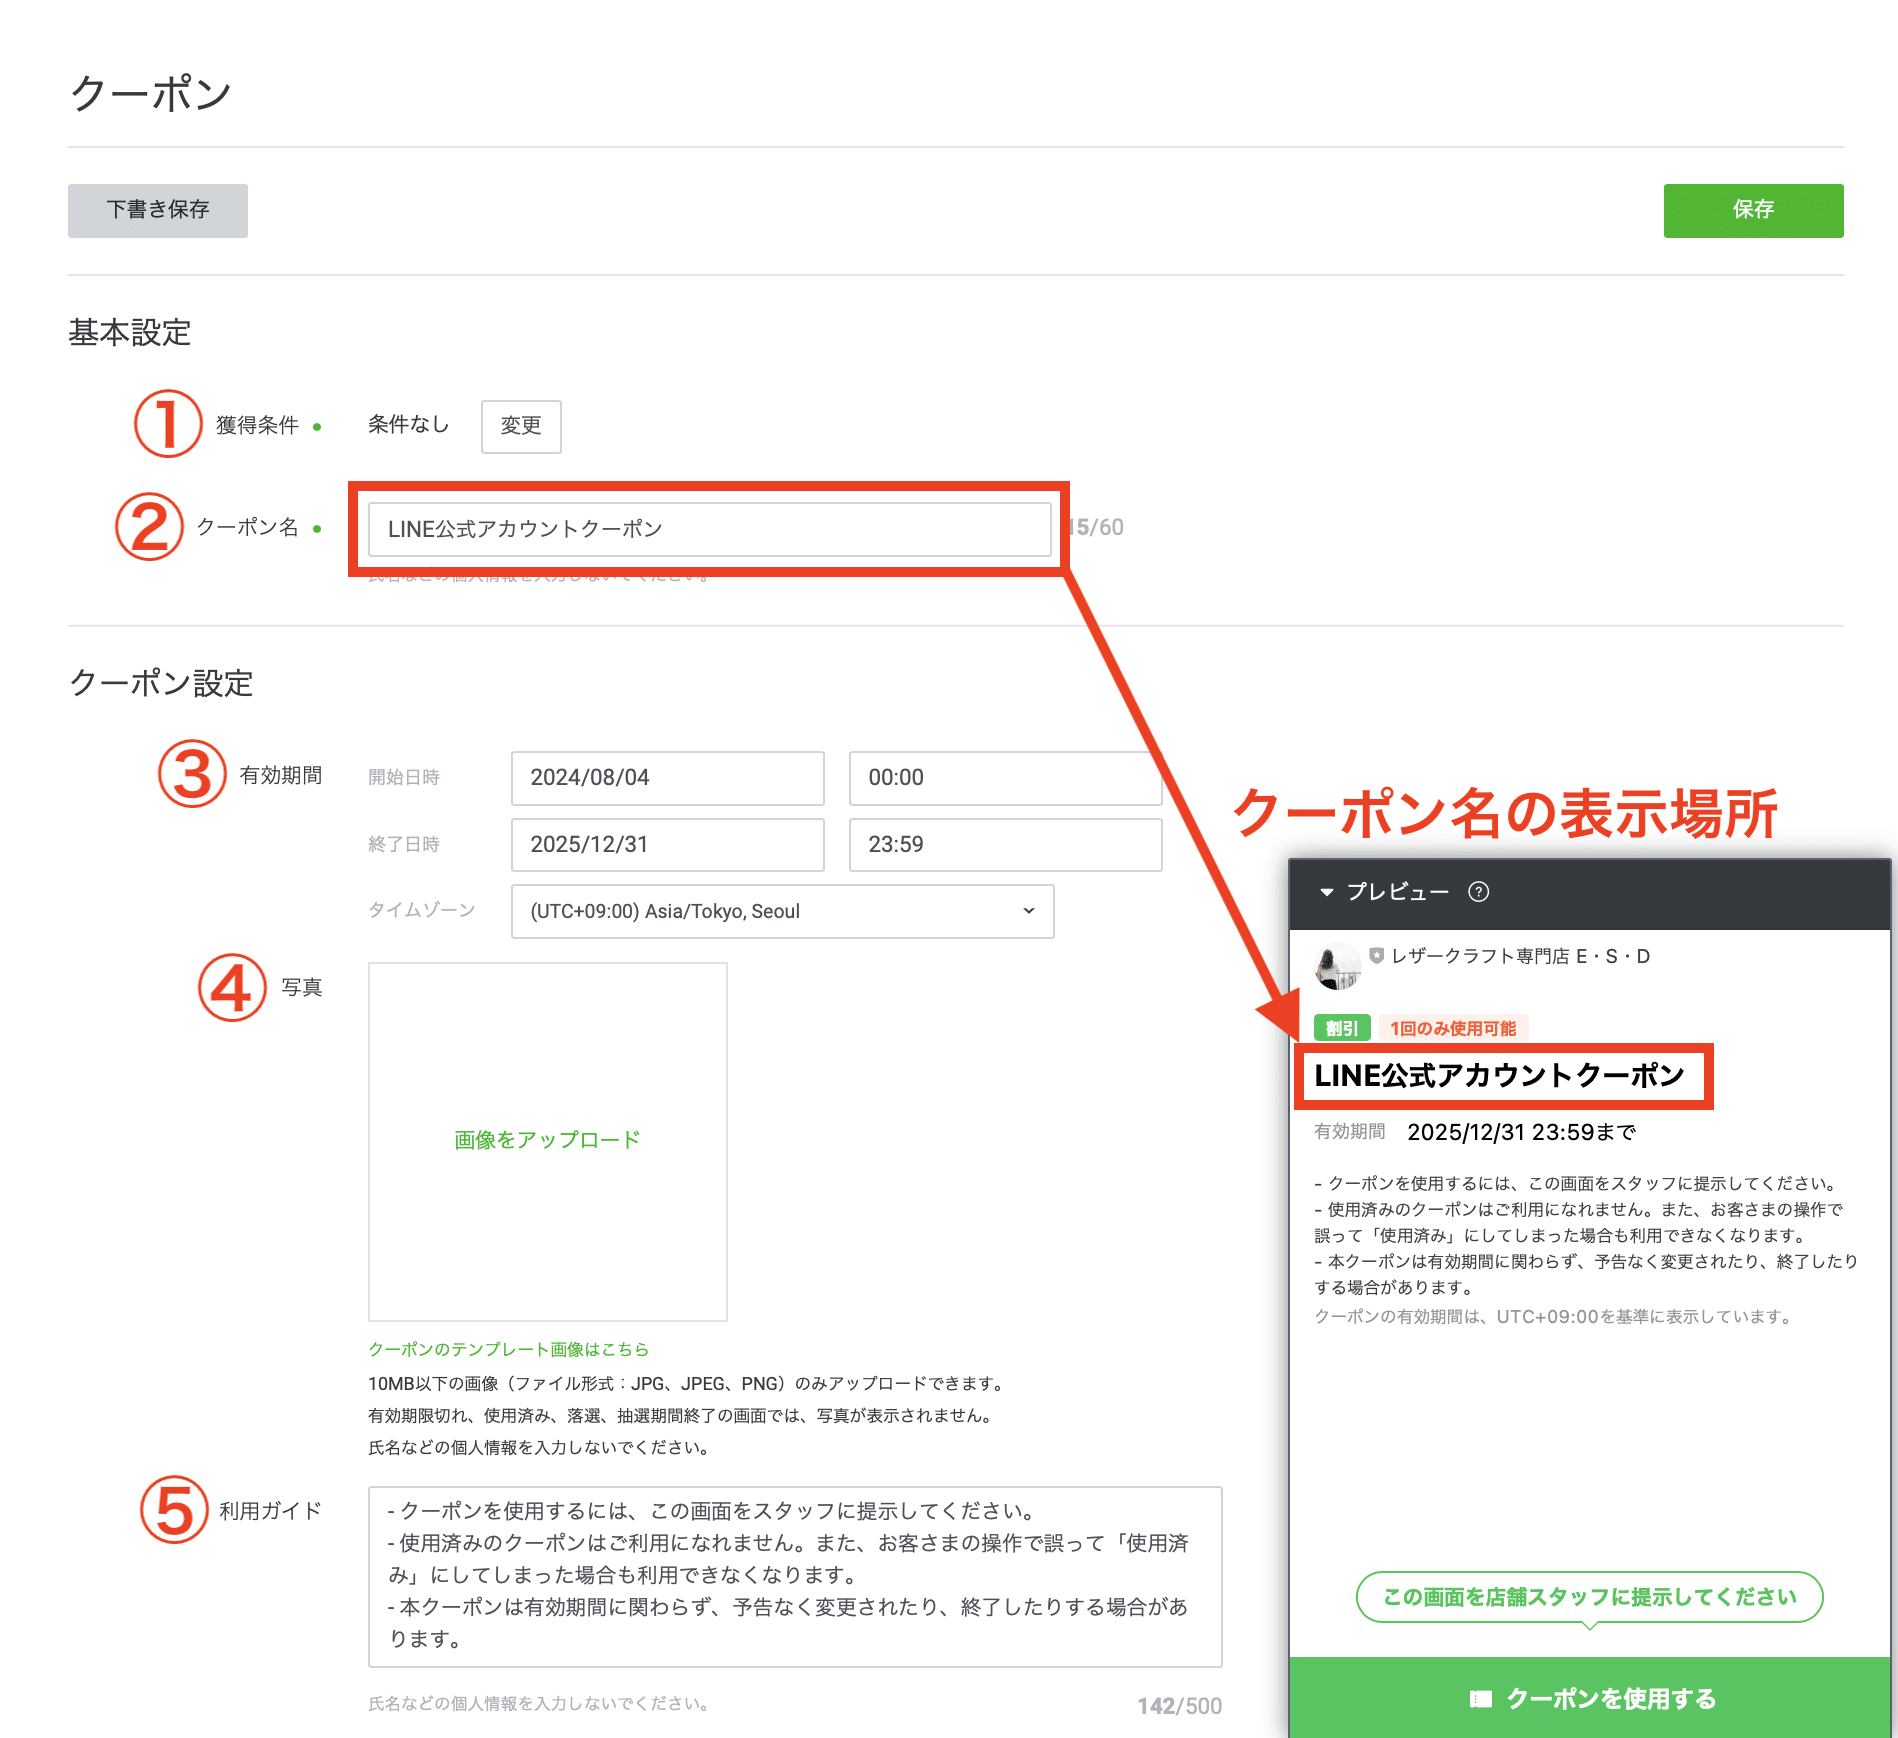Click the end date field 2025/12/31
The width and height of the screenshot is (1898, 1738).
tap(667, 845)
